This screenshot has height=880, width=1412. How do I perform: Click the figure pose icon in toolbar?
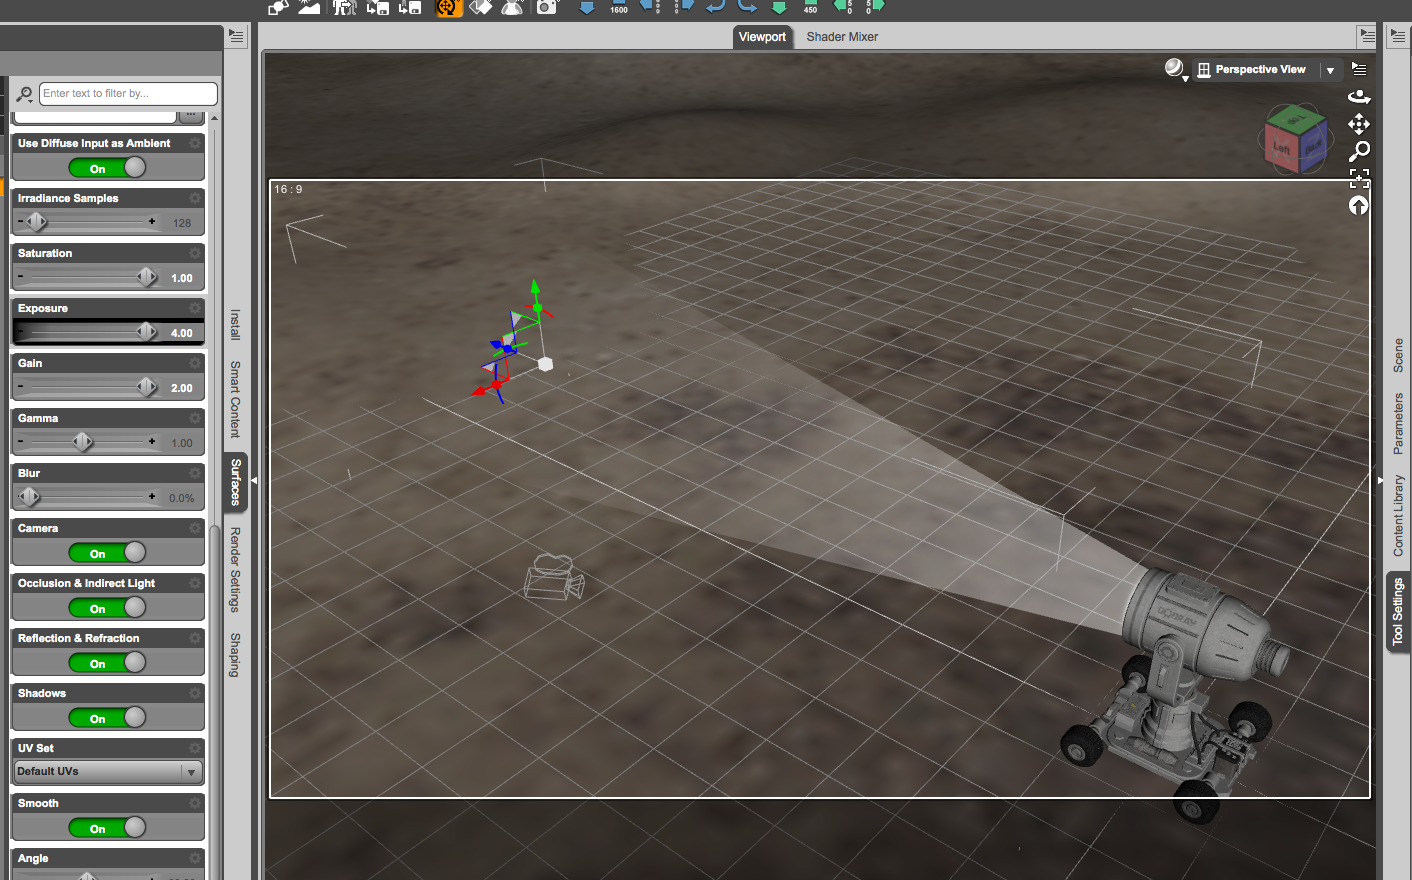344,7
